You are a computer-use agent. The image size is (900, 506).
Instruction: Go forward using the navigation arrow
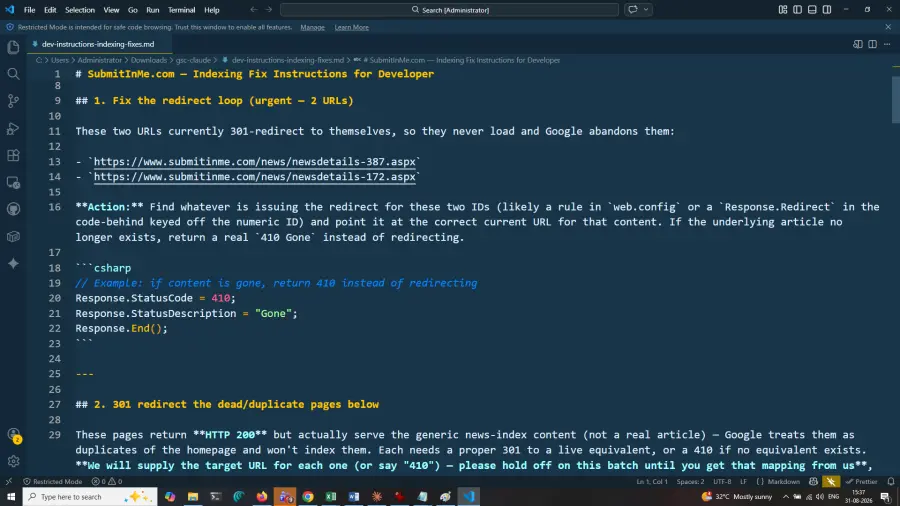tap(269, 10)
